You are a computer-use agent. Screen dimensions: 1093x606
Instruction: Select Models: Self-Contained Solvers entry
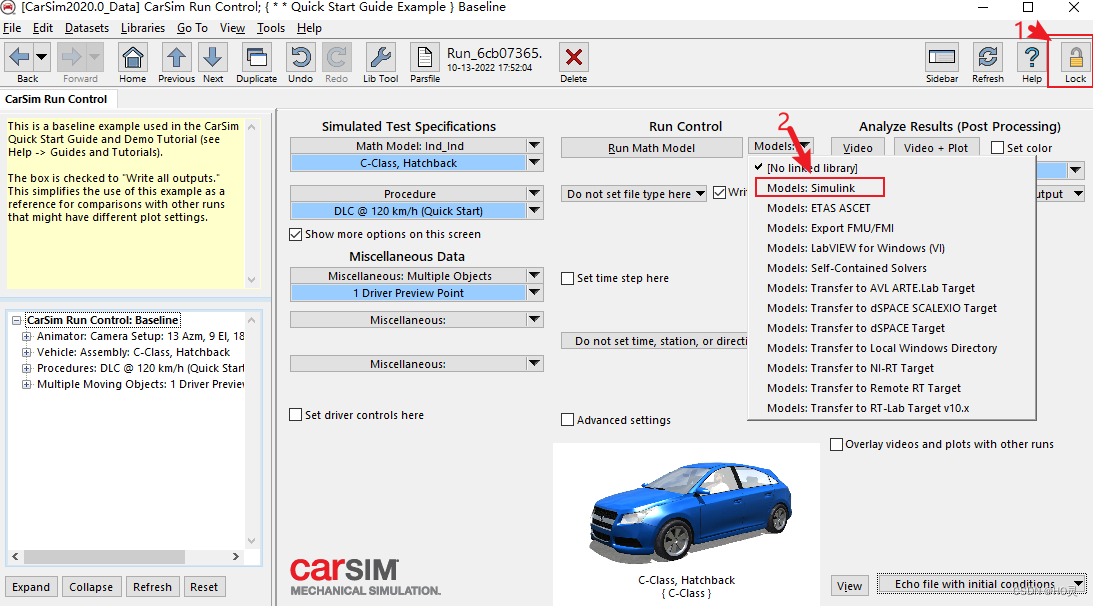tap(846, 268)
